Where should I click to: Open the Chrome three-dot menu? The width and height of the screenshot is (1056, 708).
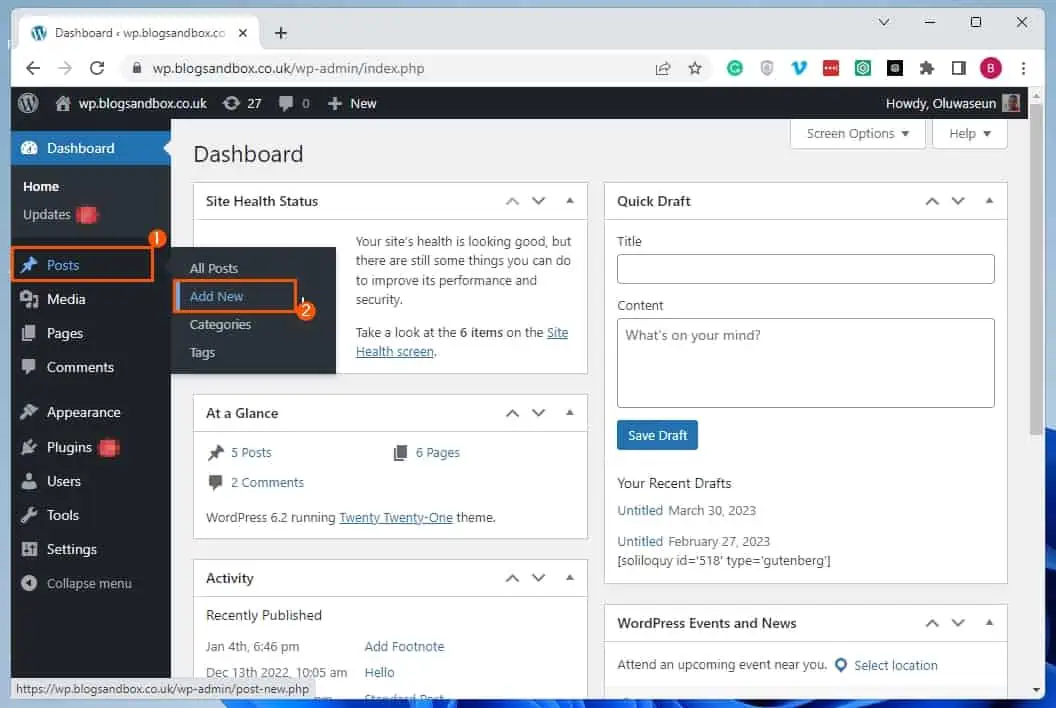click(1023, 68)
